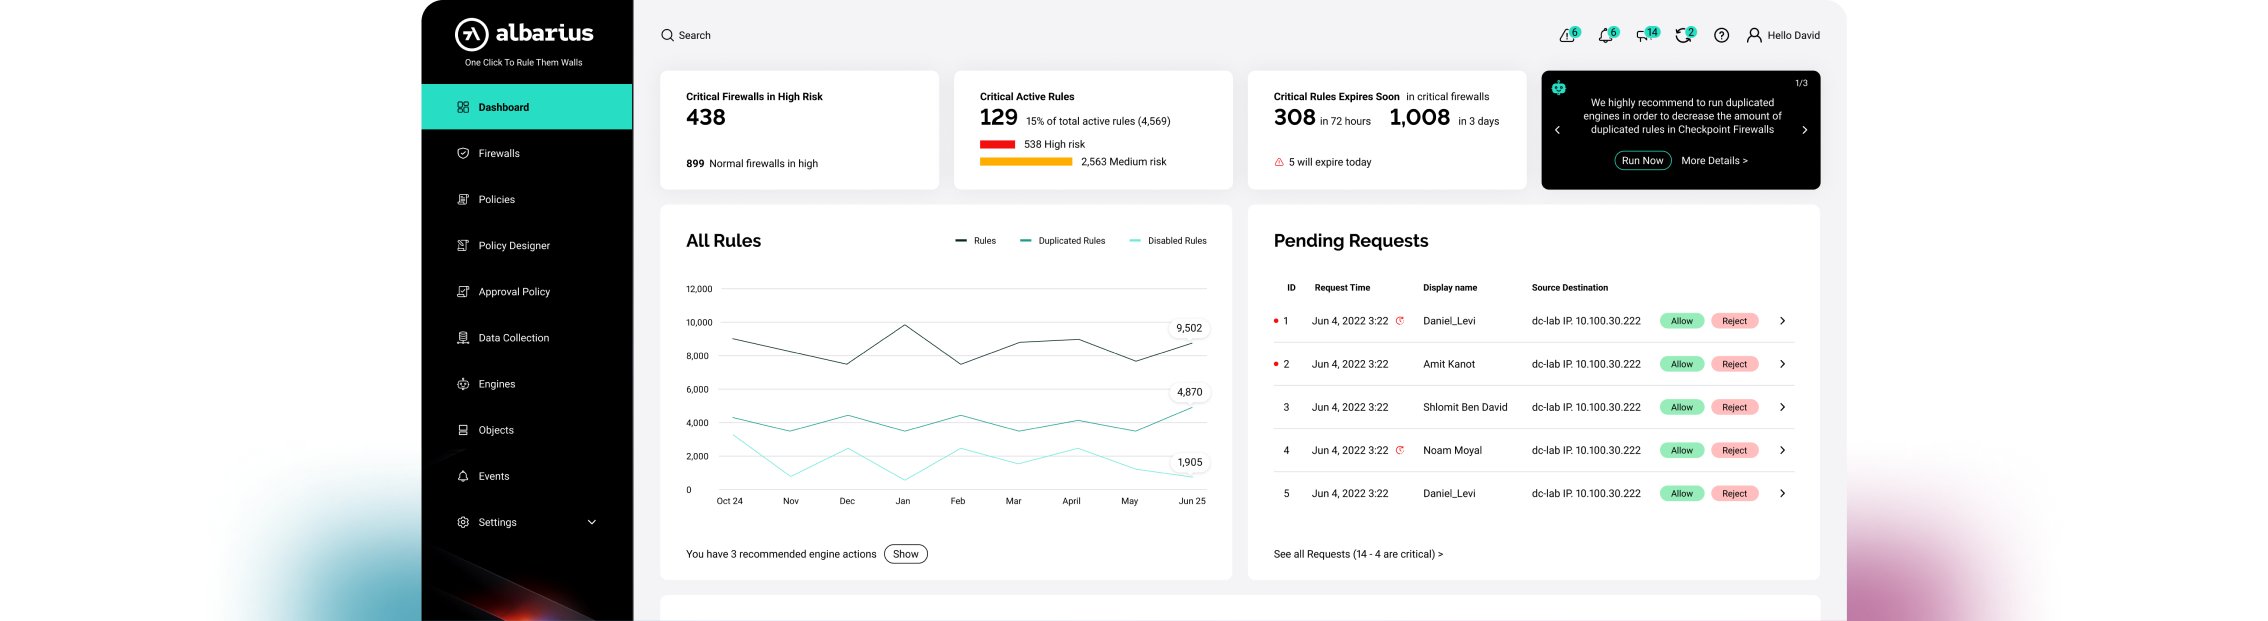Screen dimensions: 2268x621
Task: Expand Shlomit Ben David request arrow
Action: [x=1782, y=407]
